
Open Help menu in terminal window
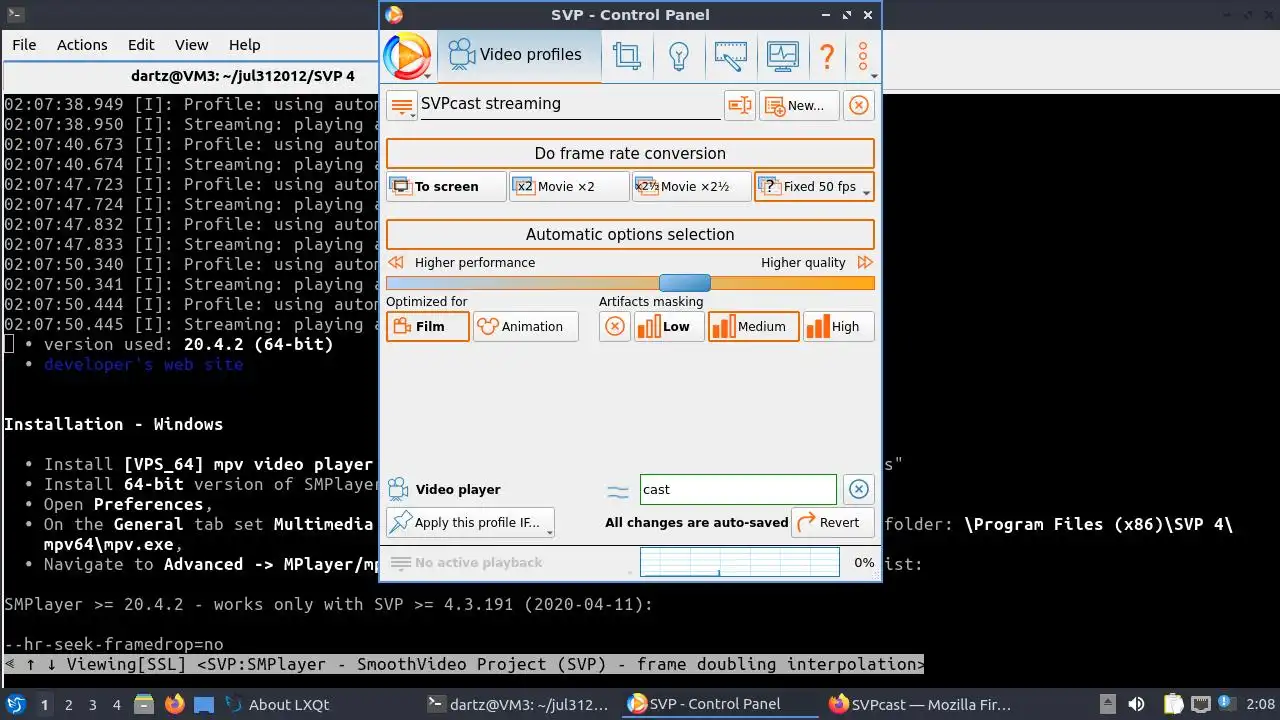coord(244,45)
